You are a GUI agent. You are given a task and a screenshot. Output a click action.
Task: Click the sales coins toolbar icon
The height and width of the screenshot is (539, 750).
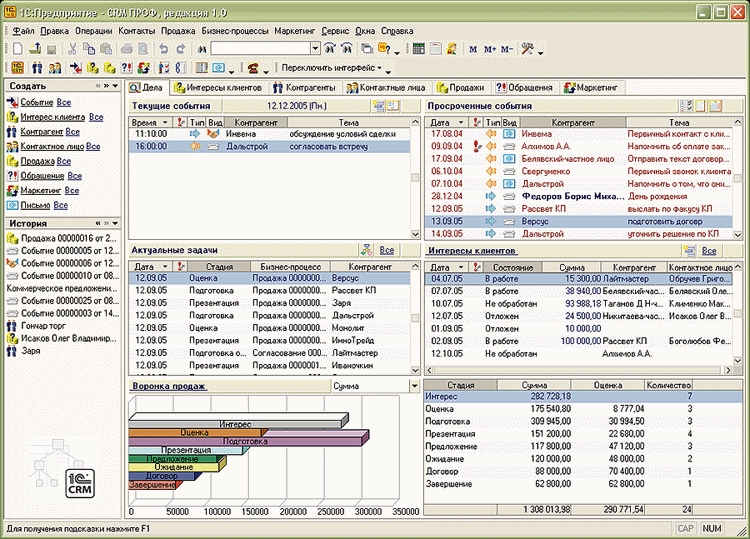[110, 68]
